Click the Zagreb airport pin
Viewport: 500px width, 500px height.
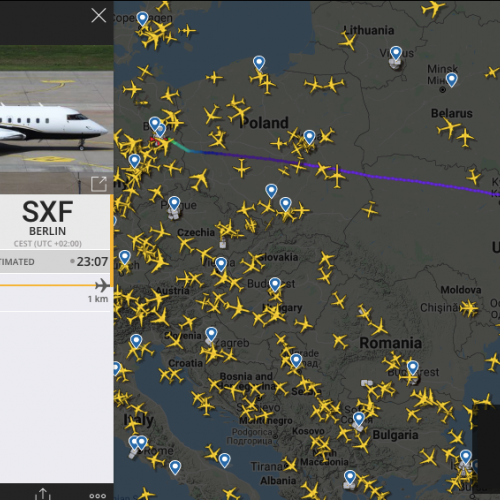coord(211,334)
